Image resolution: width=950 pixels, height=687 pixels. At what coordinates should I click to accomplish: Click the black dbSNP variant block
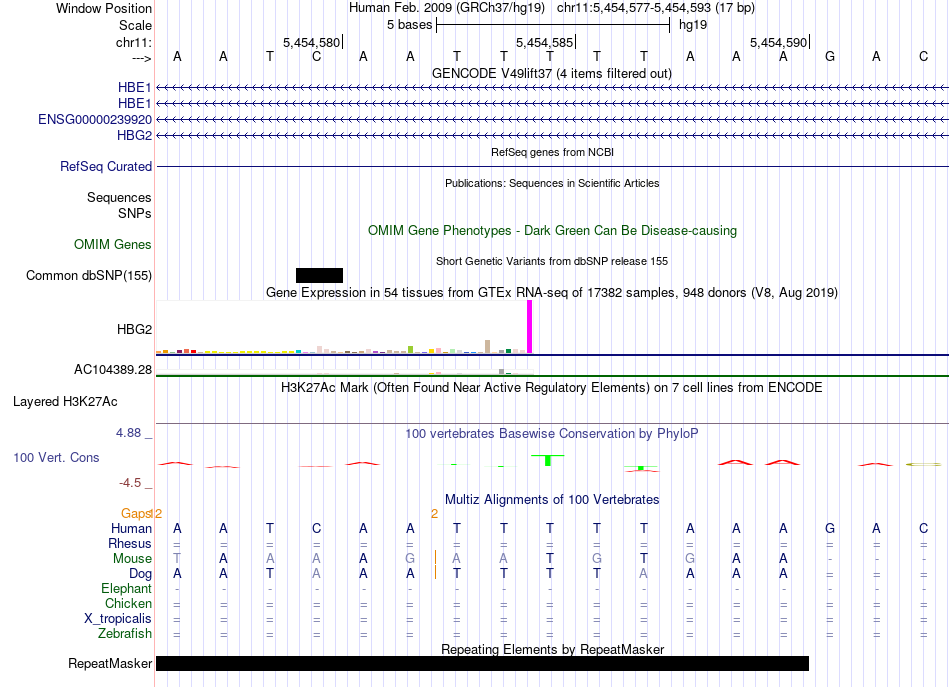(x=319, y=276)
